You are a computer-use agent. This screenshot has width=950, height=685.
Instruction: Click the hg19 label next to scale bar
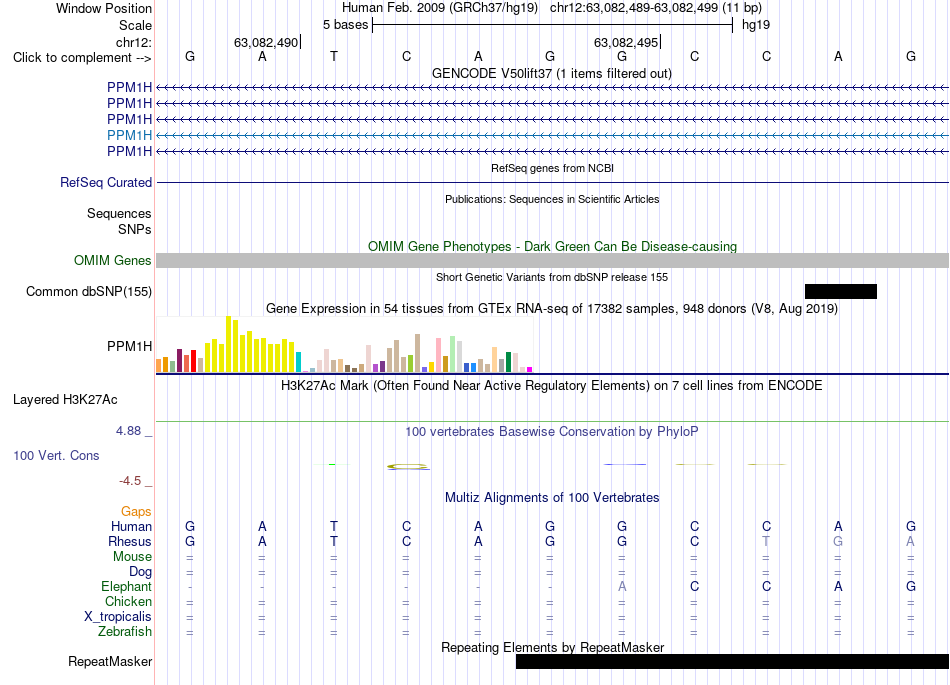point(756,25)
